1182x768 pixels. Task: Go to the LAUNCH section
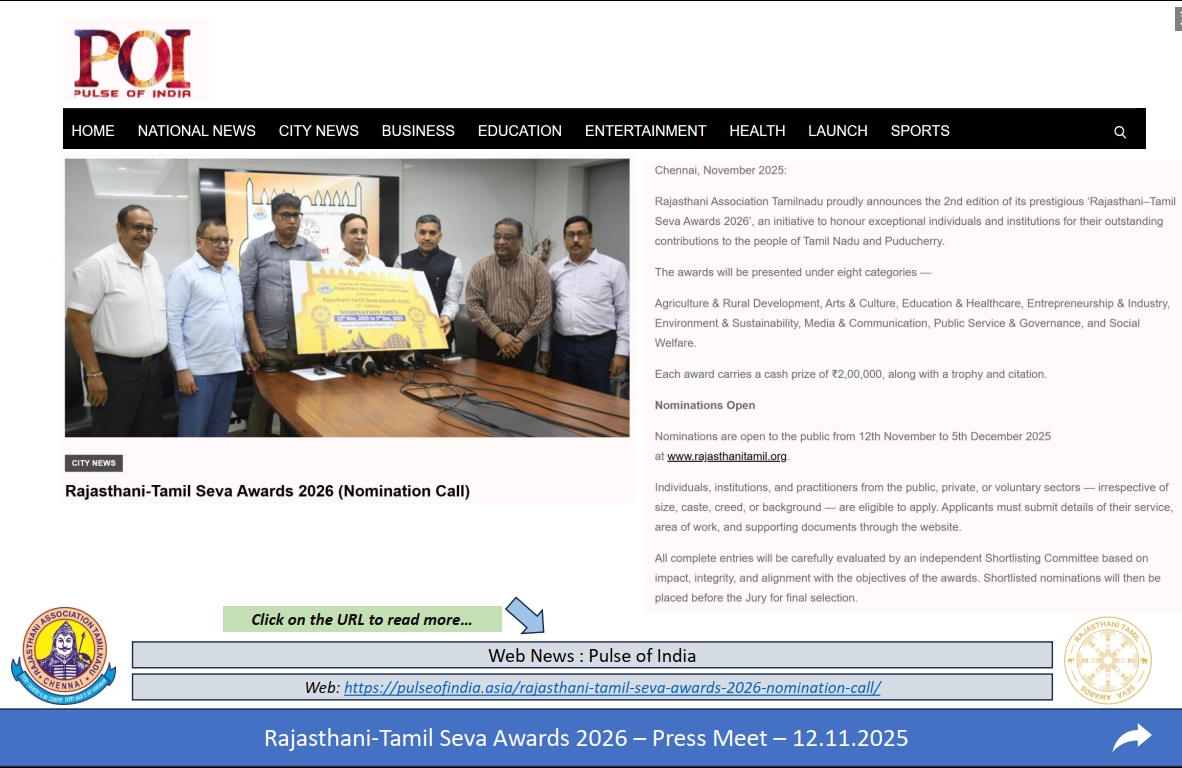coord(838,131)
